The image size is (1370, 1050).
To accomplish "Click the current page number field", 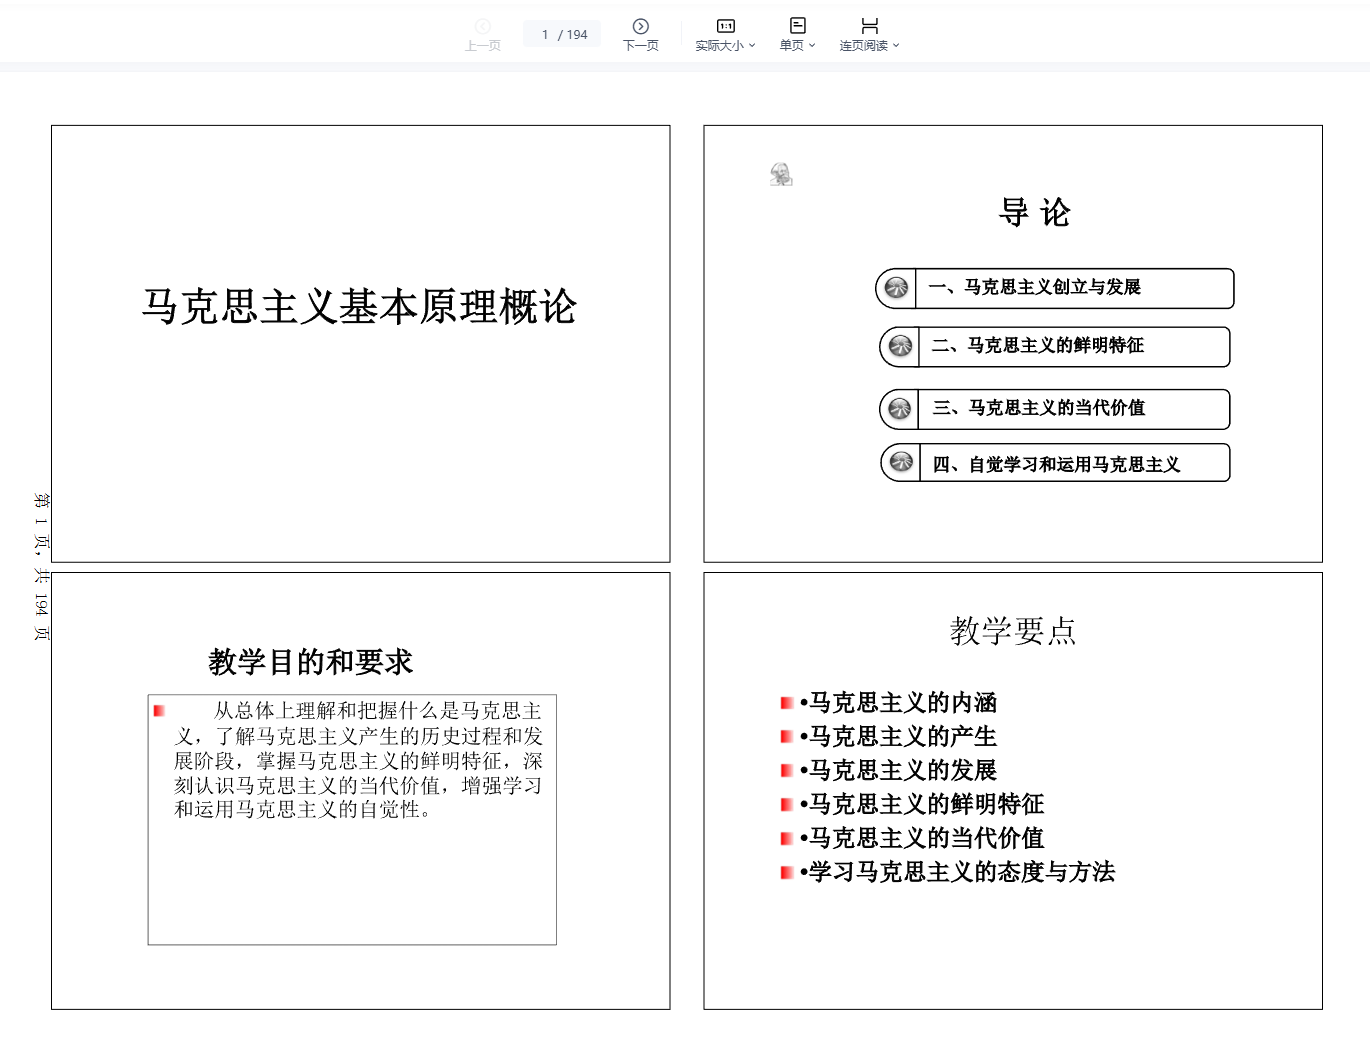I will click(546, 35).
